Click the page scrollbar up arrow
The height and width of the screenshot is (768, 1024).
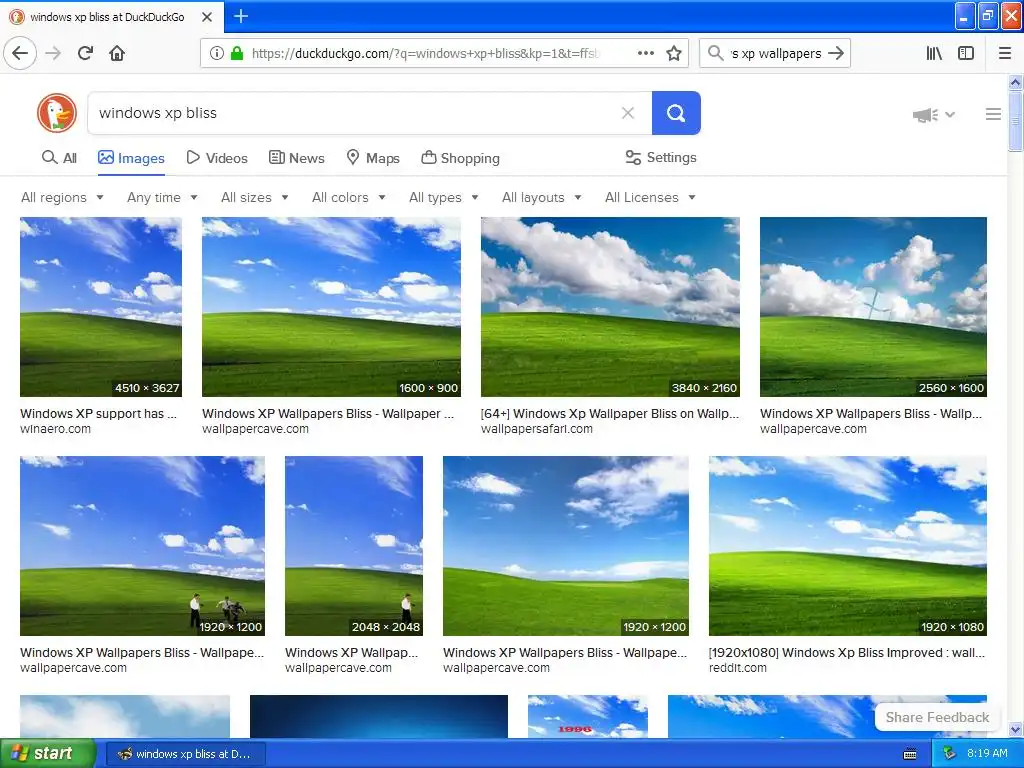click(x=1015, y=82)
